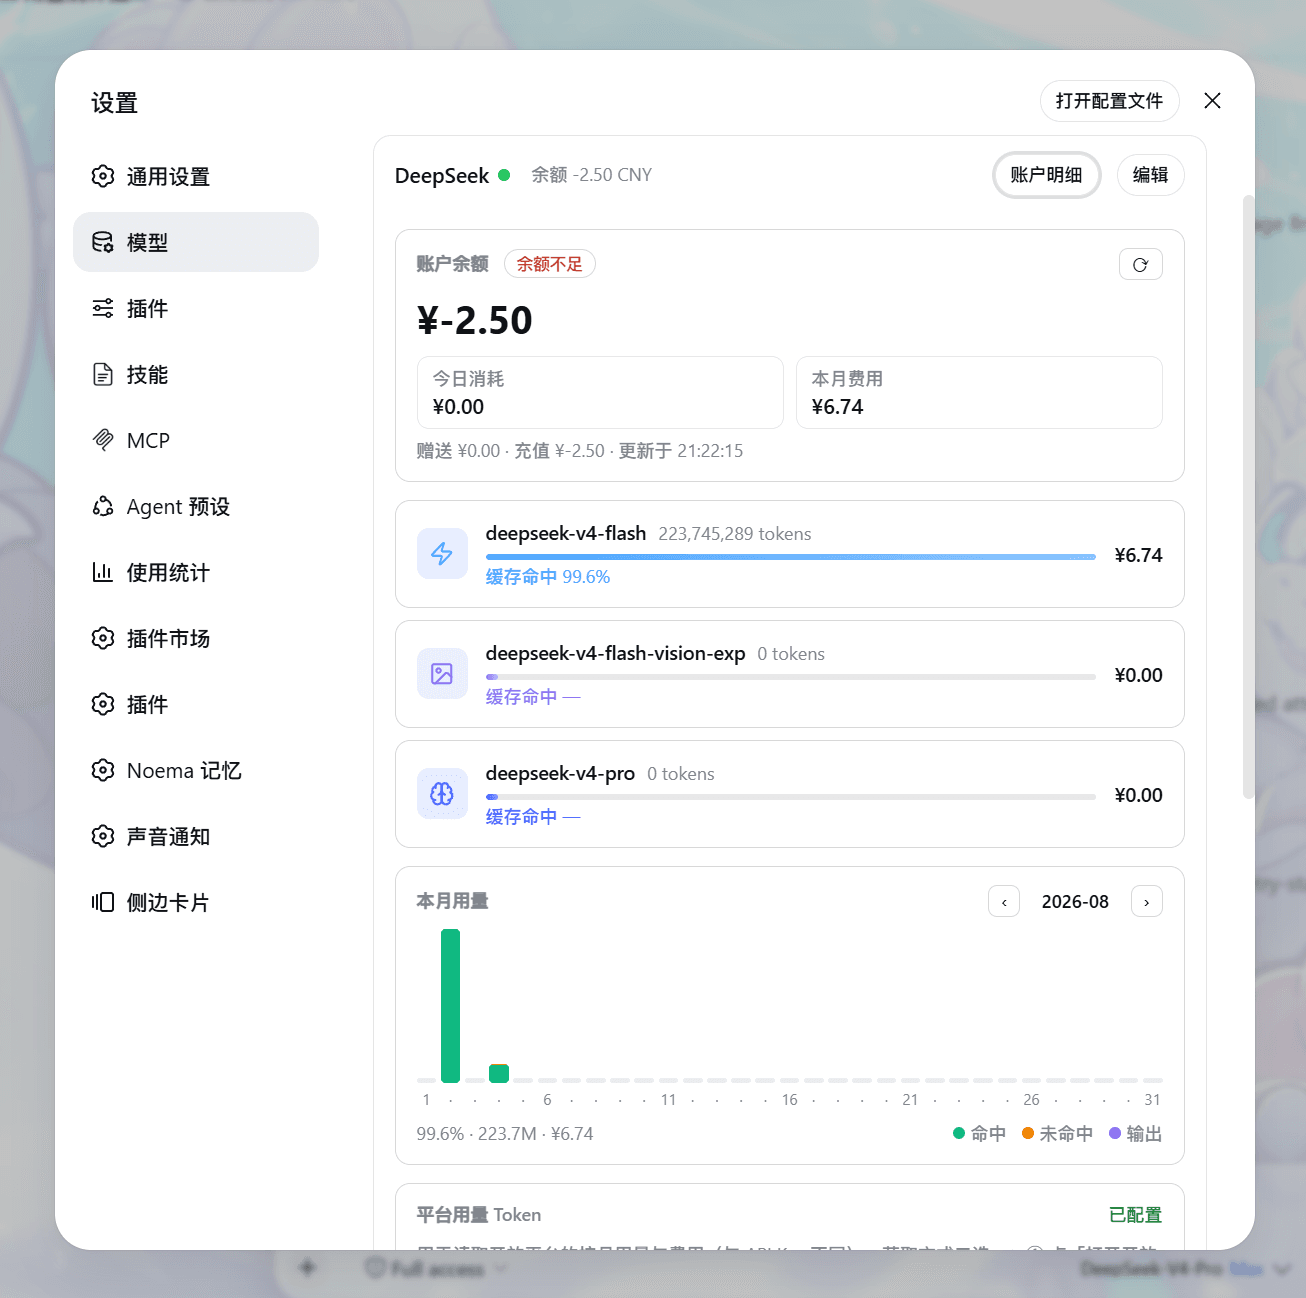Click the 本月用量 heading

point(453,901)
